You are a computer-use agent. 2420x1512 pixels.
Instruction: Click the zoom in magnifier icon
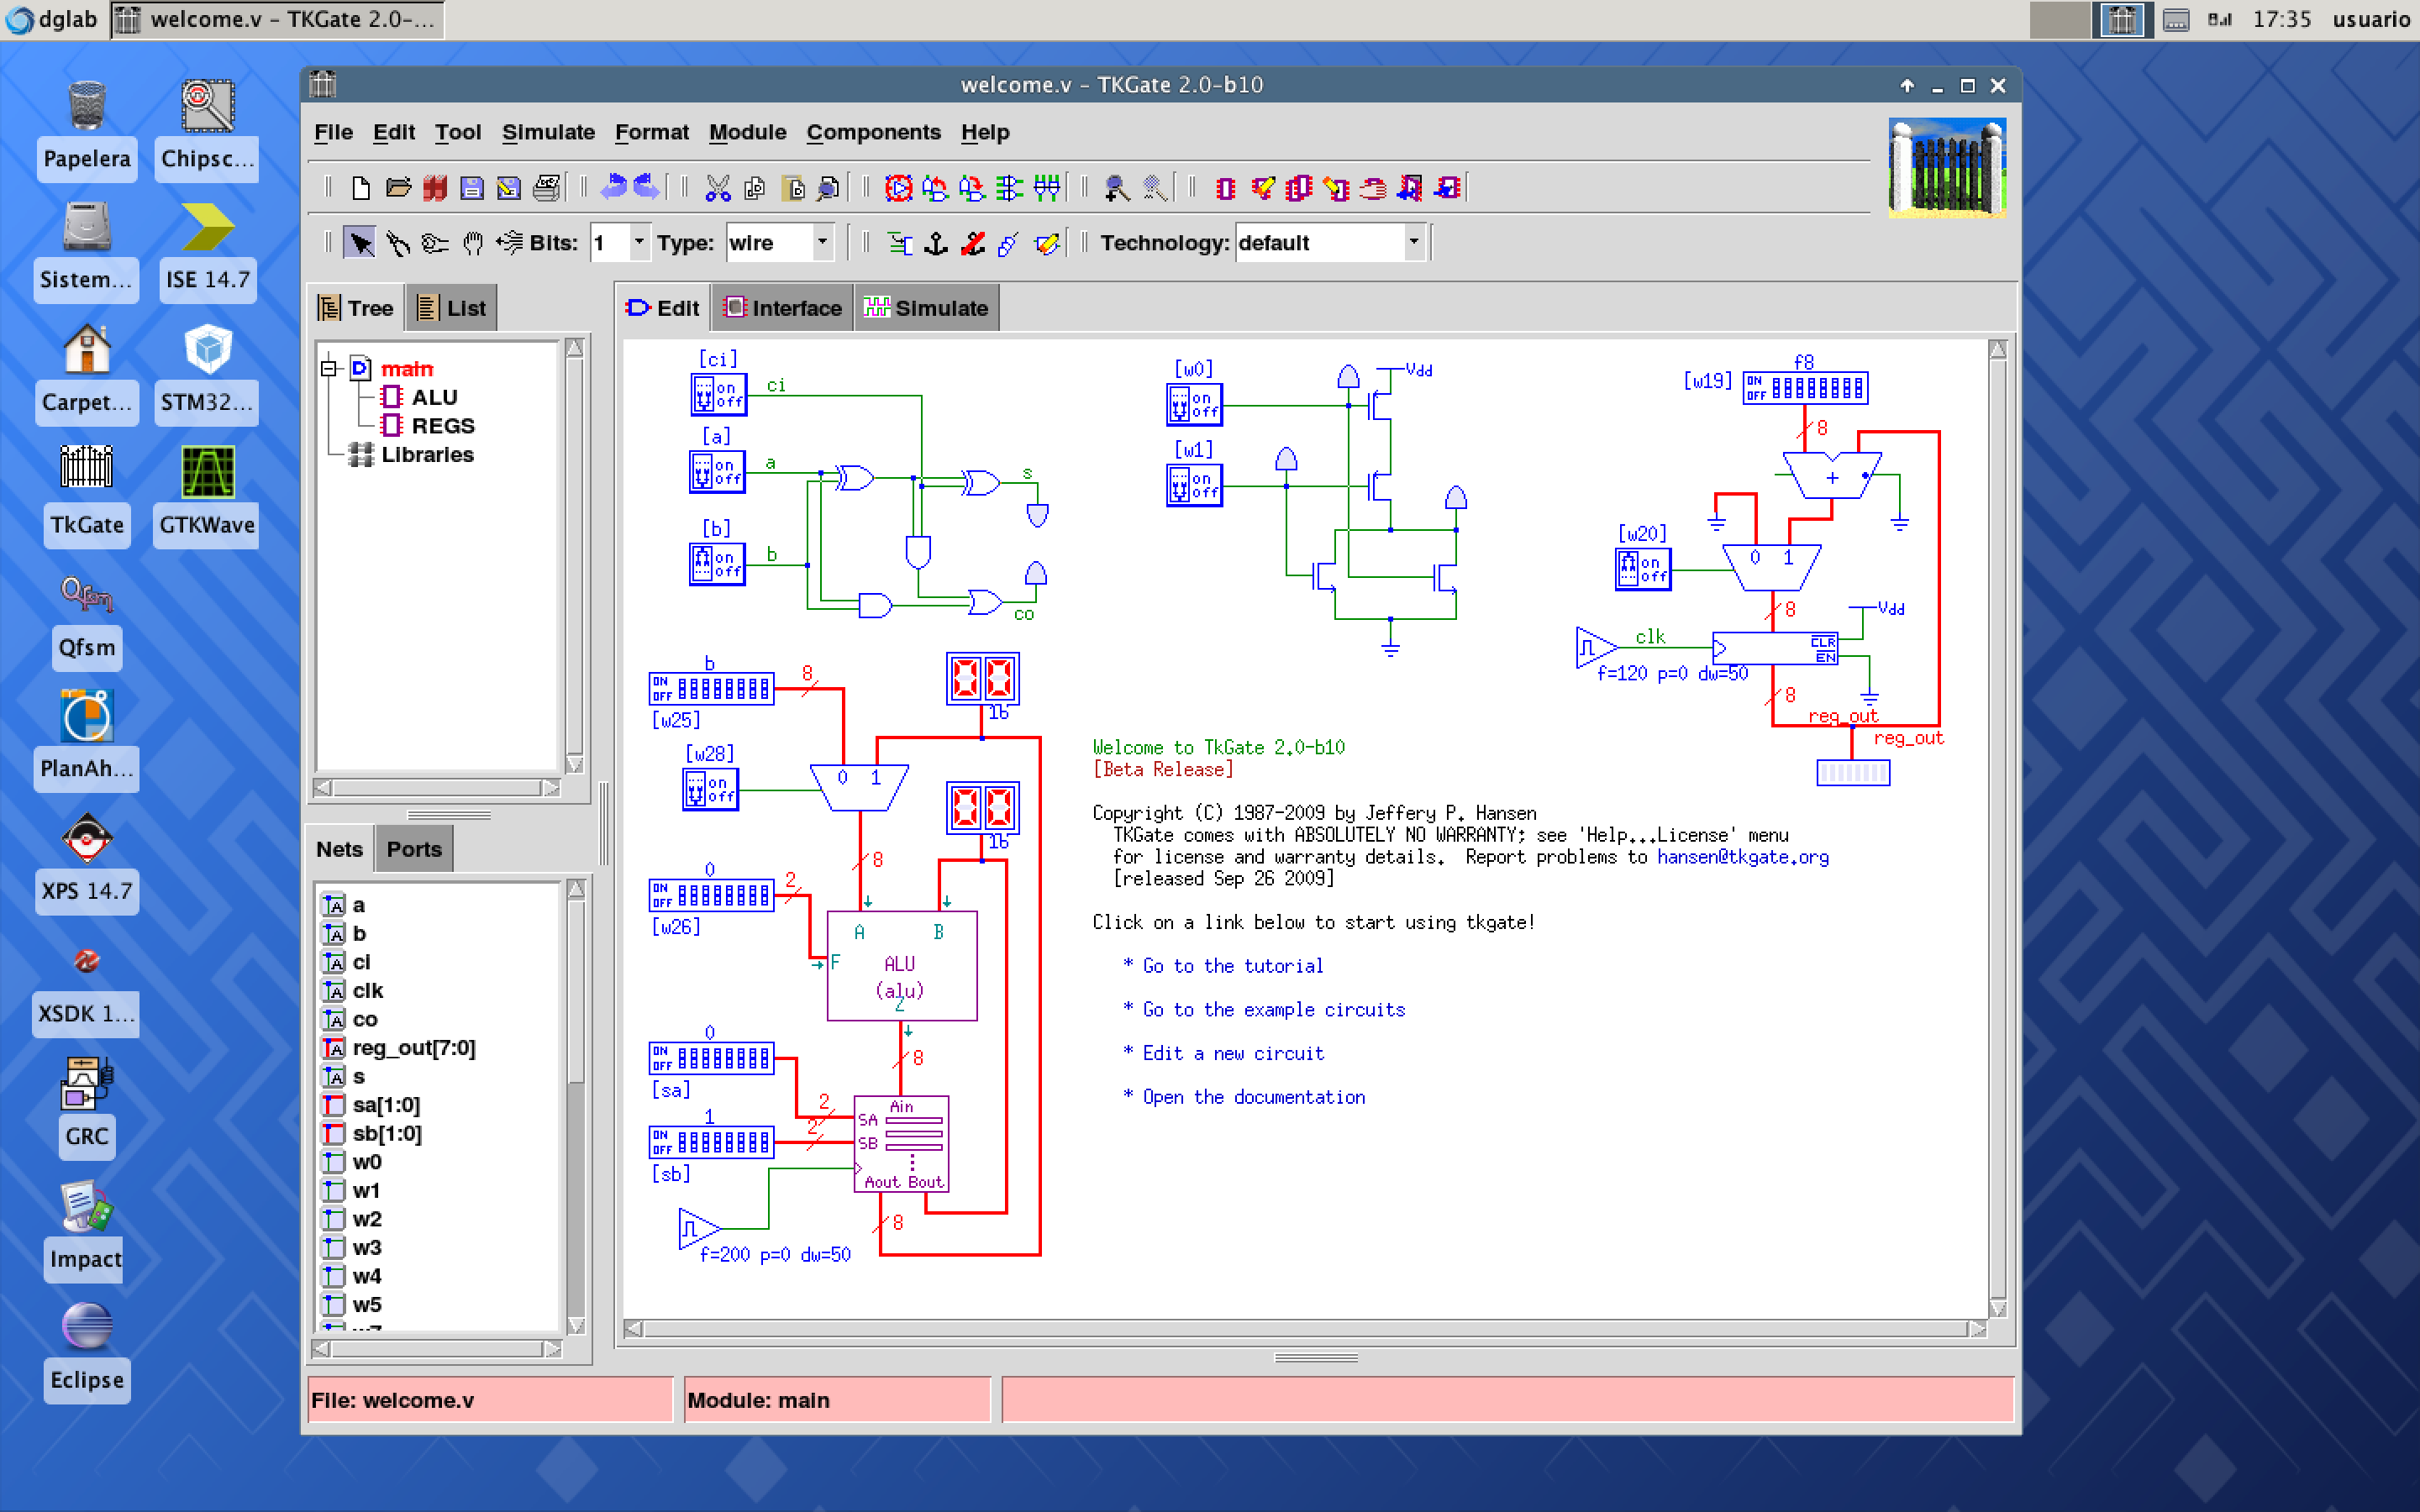coord(1116,188)
